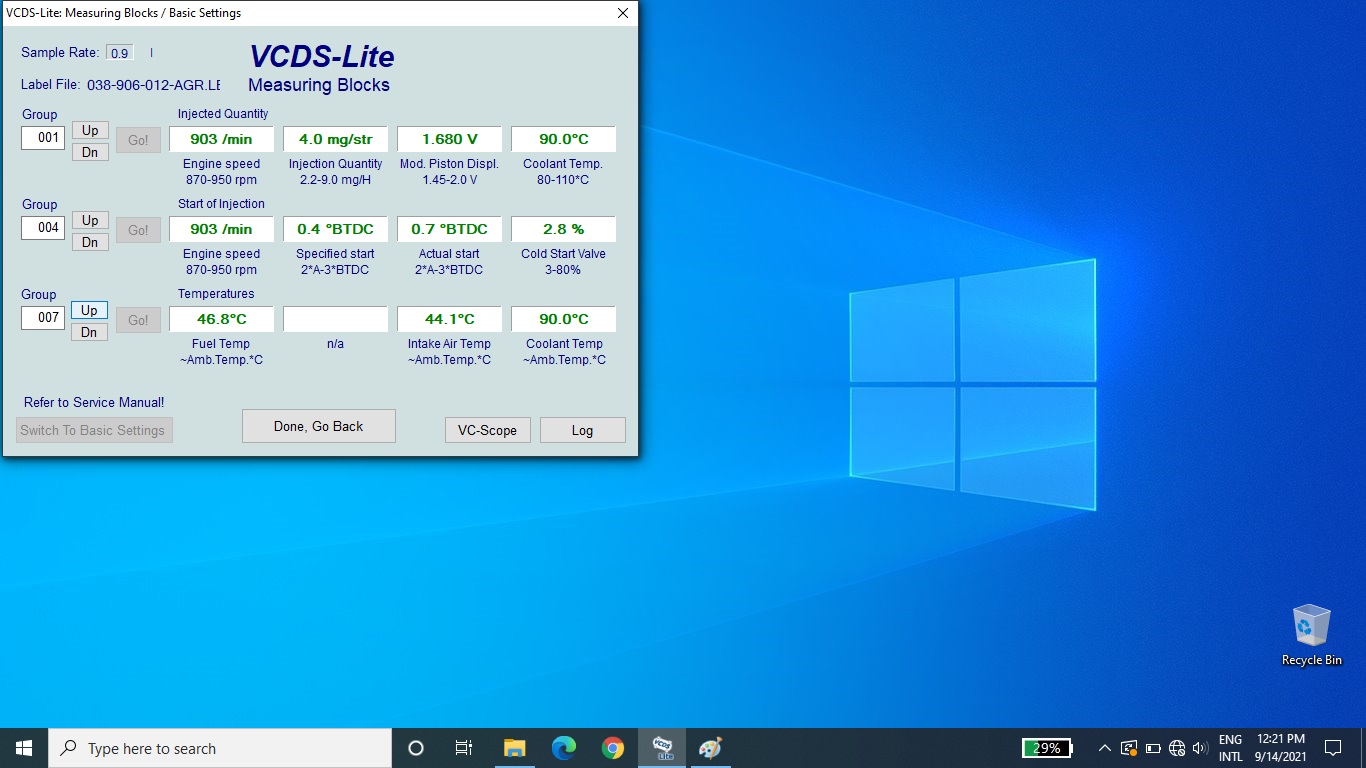Open the Windows Start menu

coord(24,748)
